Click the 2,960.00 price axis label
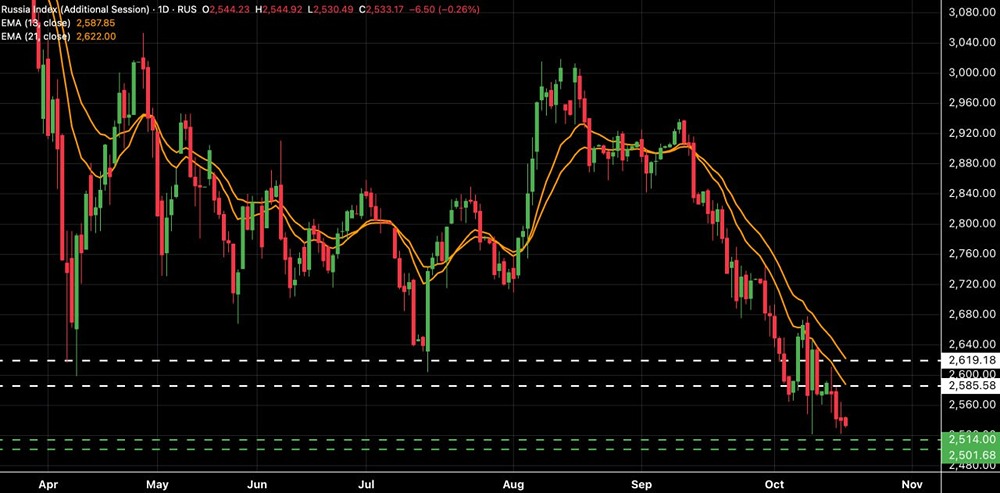This screenshot has width=1000, height=493. pyautogui.click(x=973, y=102)
